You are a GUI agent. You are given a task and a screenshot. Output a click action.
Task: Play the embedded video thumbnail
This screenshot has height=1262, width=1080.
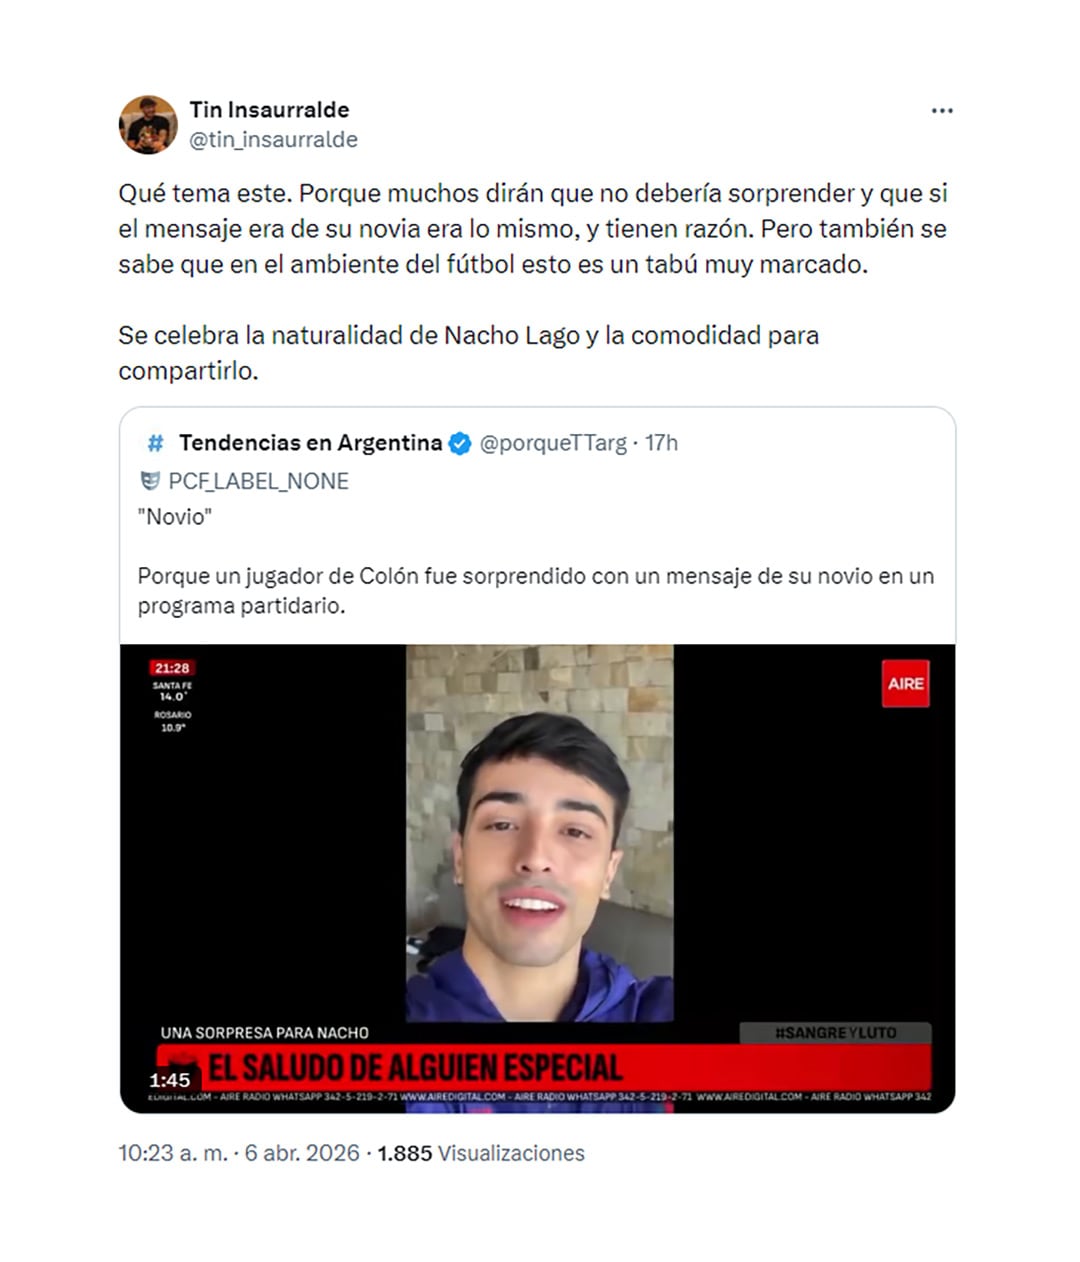pyautogui.click(x=538, y=878)
